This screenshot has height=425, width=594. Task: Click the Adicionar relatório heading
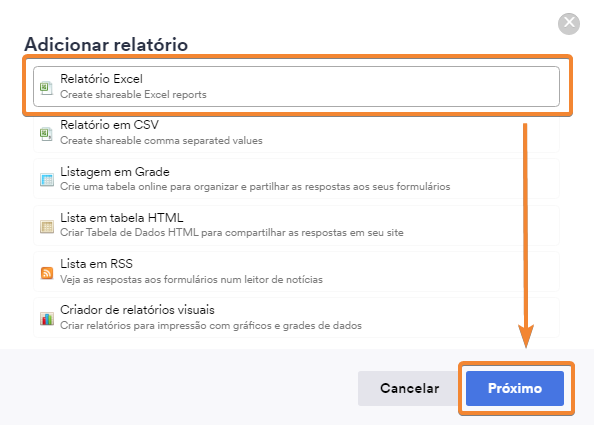tap(106, 44)
